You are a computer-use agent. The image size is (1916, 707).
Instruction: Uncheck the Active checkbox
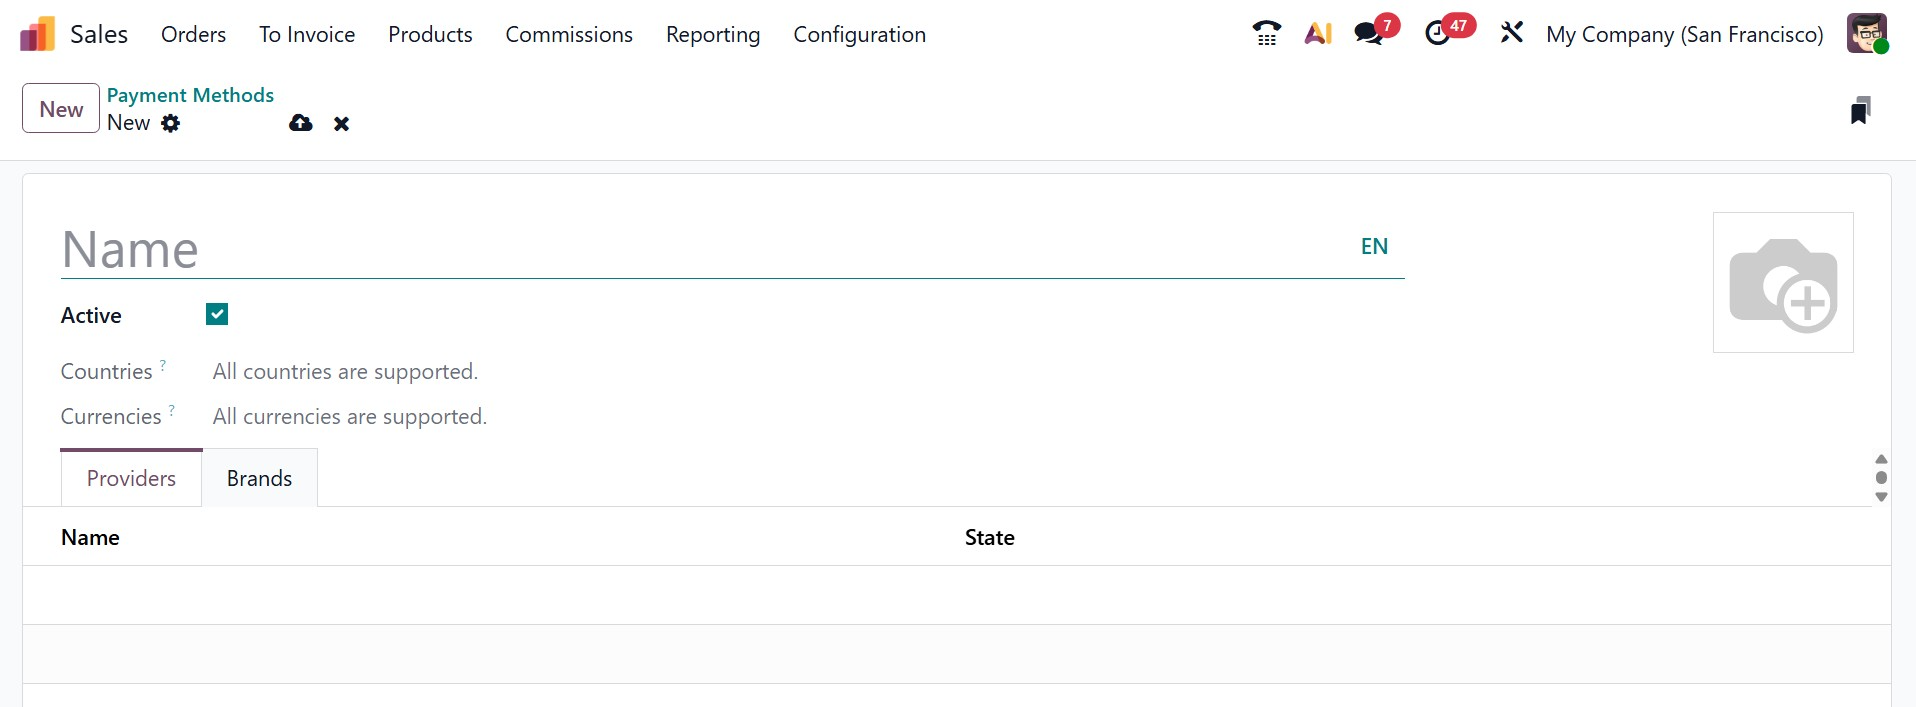(217, 315)
